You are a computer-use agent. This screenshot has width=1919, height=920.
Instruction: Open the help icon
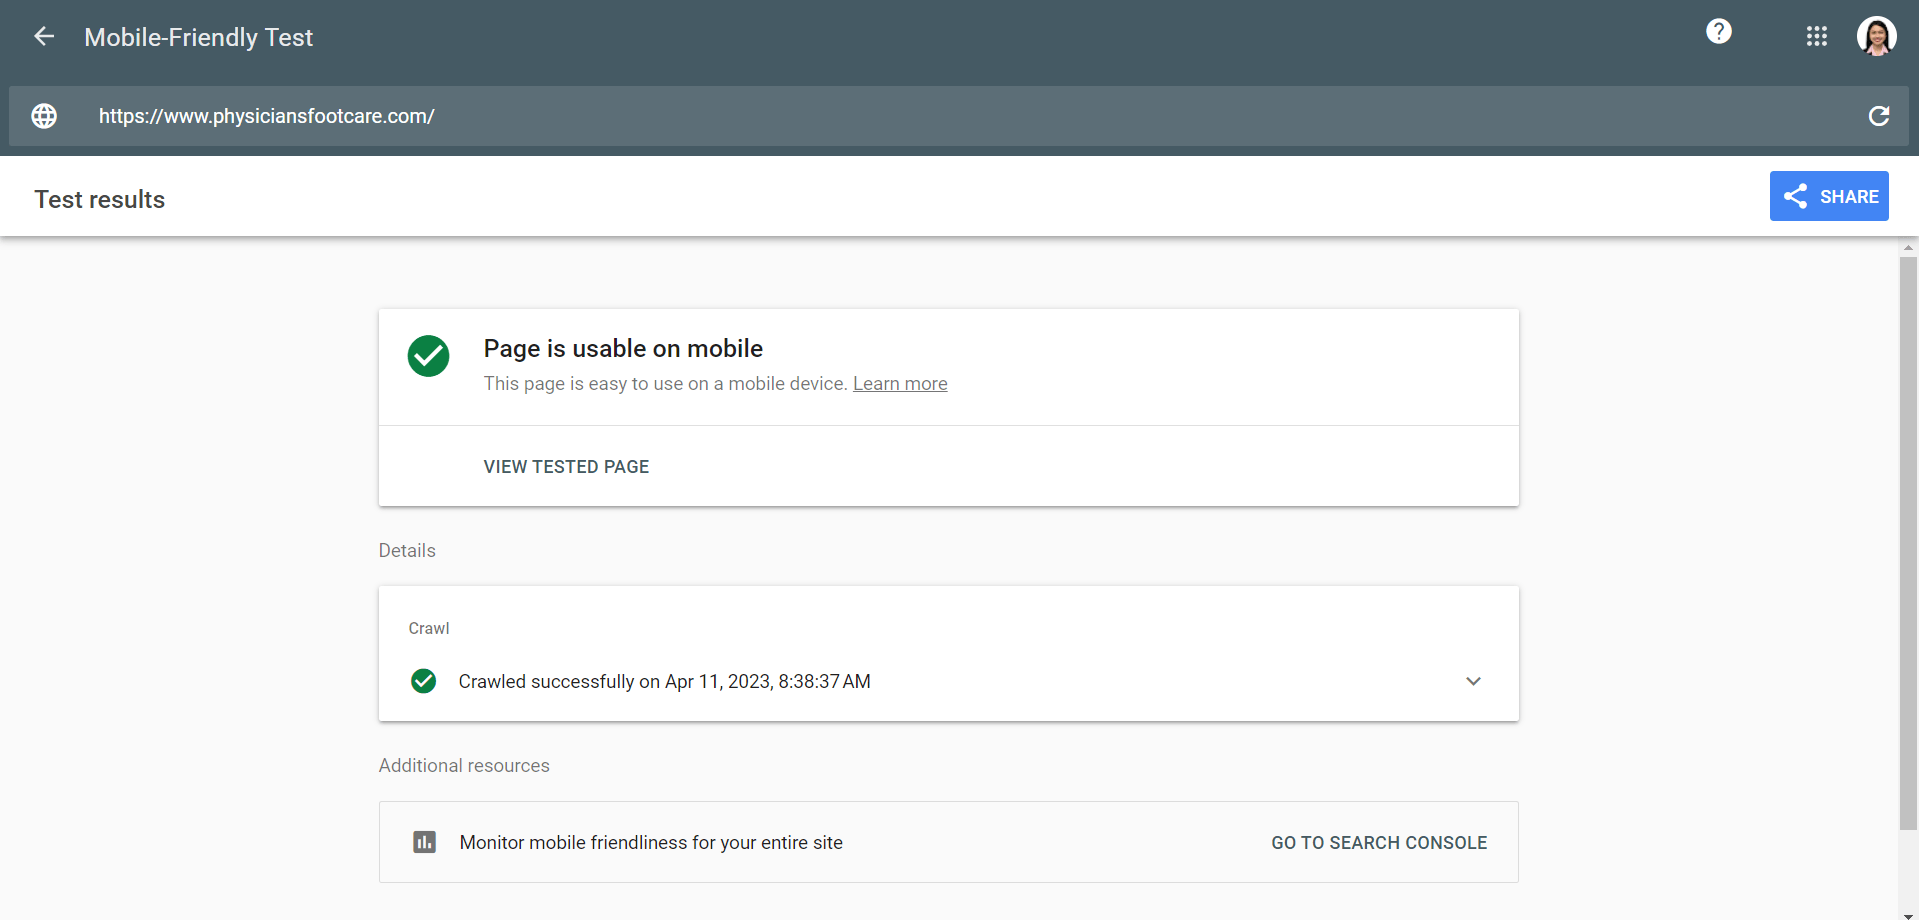tap(1718, 31)
